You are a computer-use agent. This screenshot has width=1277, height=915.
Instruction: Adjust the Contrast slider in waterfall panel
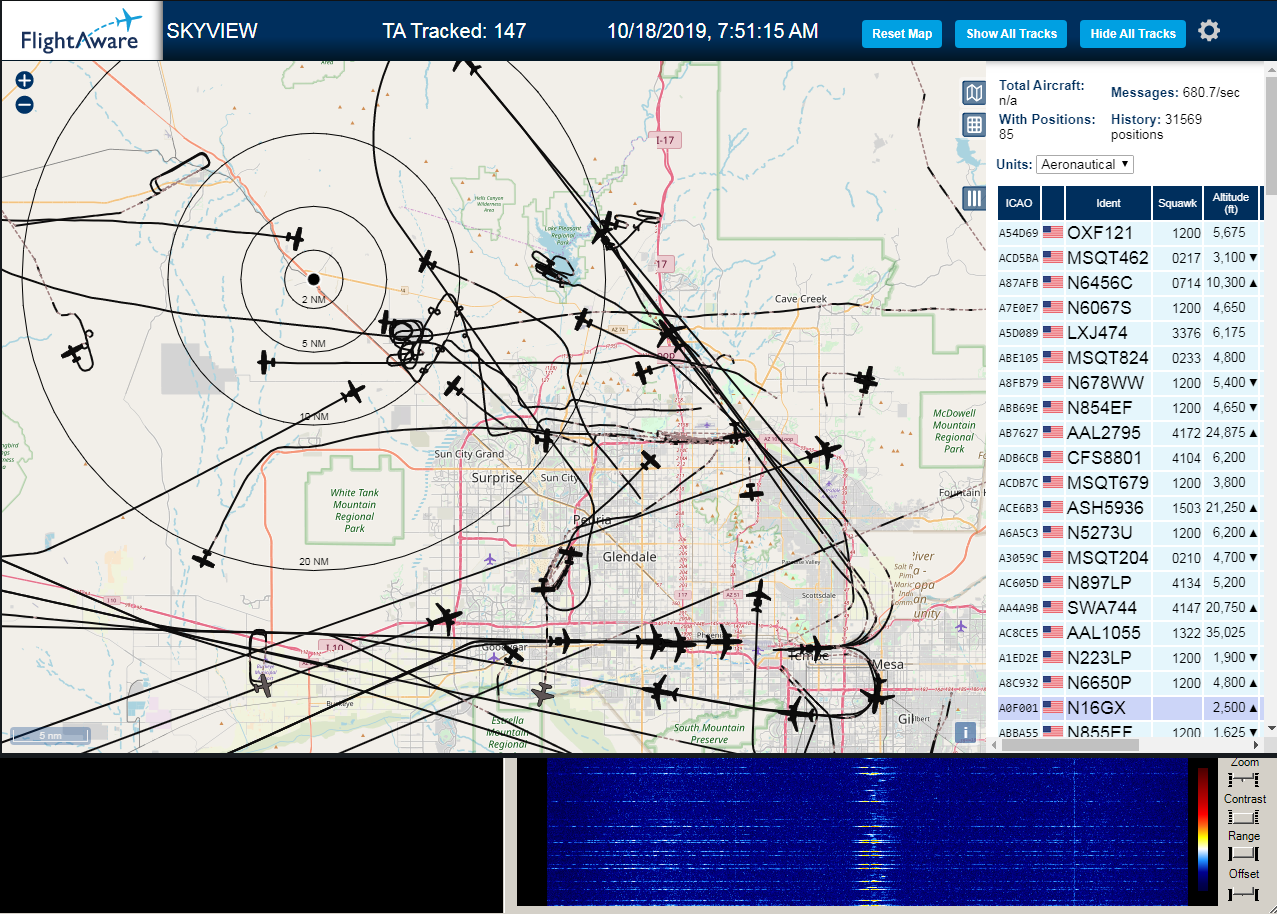[1244, 816]
